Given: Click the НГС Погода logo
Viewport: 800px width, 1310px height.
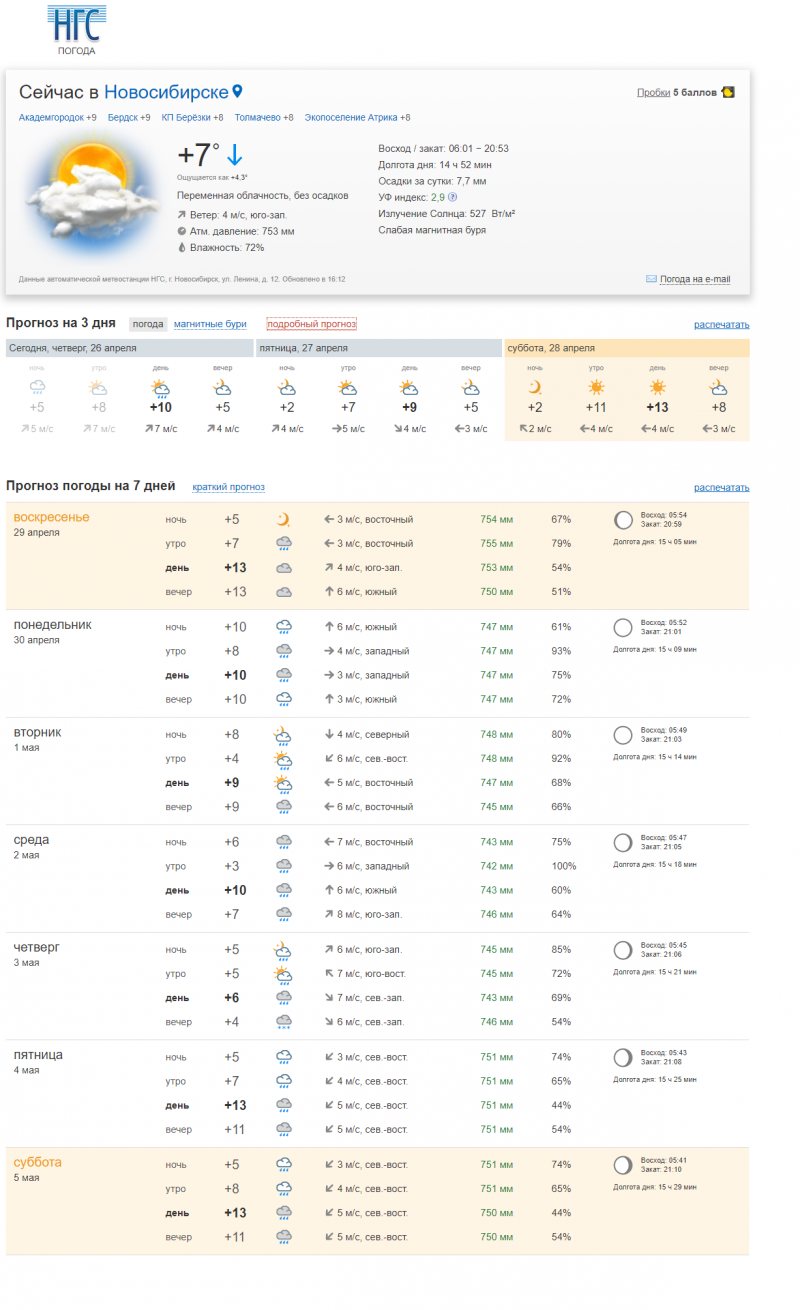Looking at the screenshot, I should 76,30.
